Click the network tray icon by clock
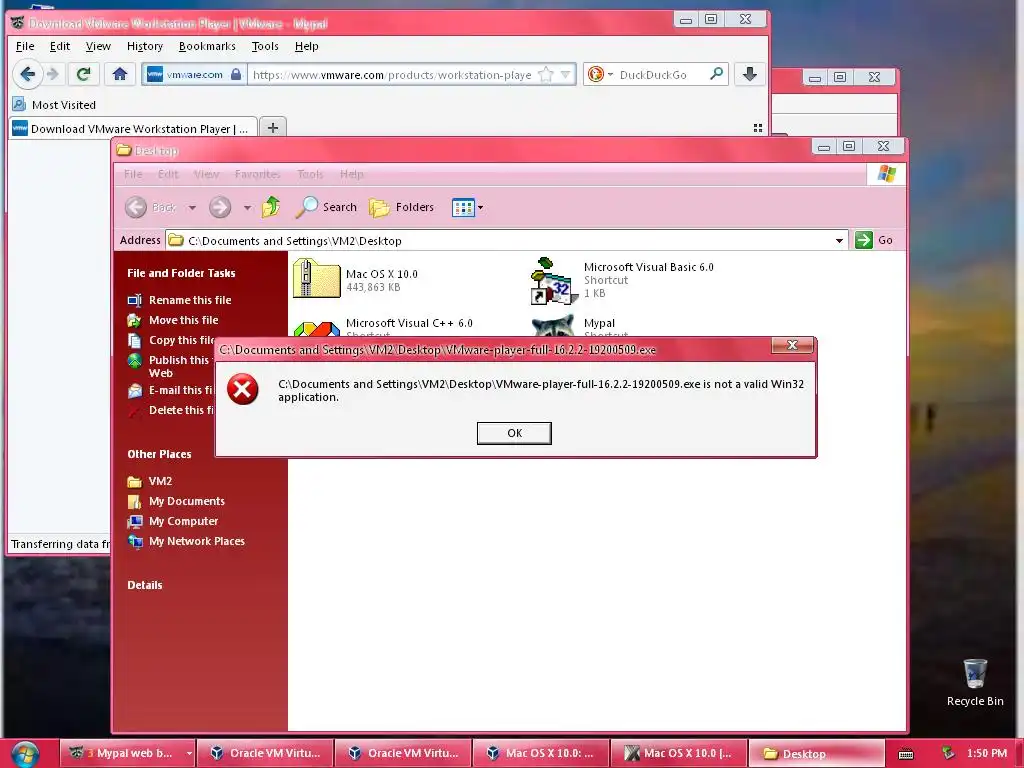This screenshot has width=1024, height=768. click(948, 753)
